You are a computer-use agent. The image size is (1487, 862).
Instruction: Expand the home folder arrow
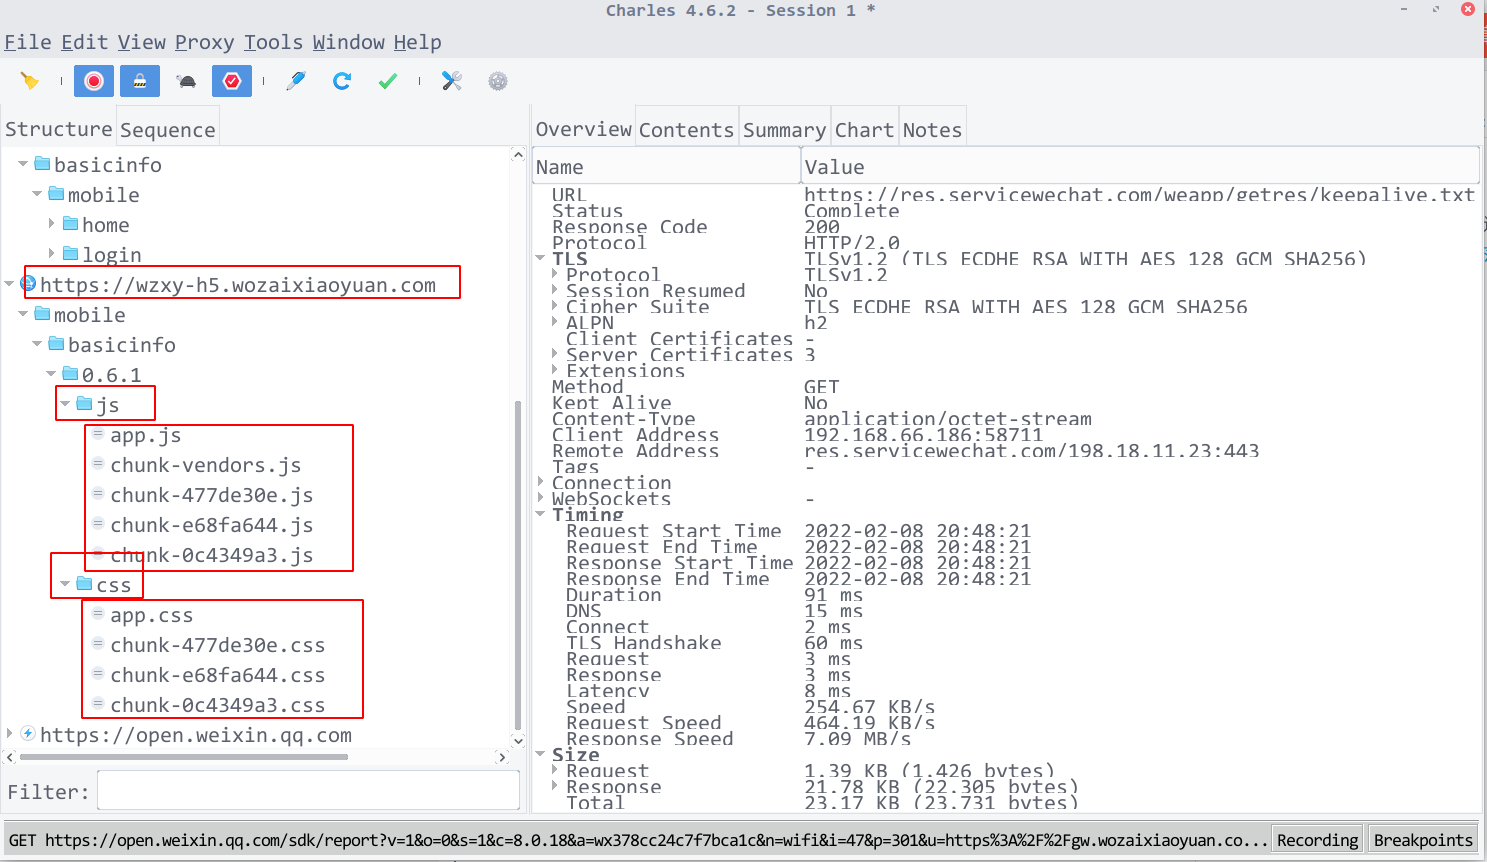coord(51,224)
